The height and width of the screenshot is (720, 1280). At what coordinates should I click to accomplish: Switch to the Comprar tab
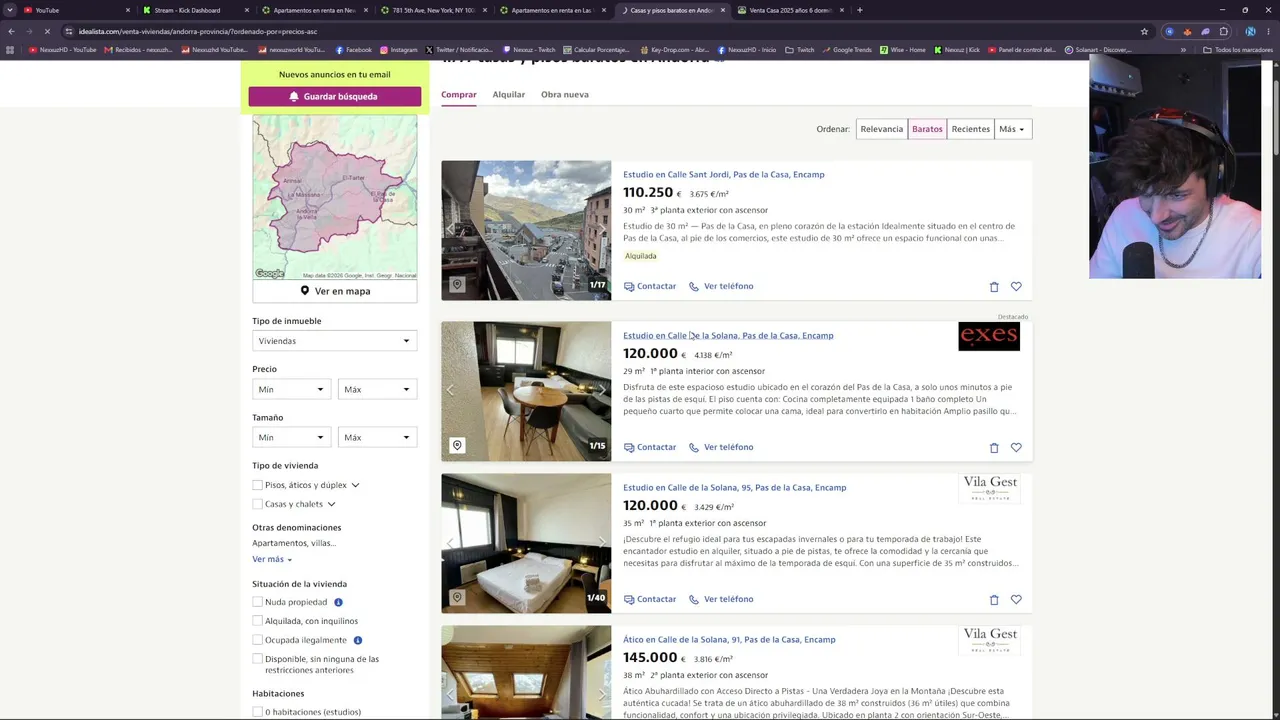pyautogui.click(x=459, y=95)
